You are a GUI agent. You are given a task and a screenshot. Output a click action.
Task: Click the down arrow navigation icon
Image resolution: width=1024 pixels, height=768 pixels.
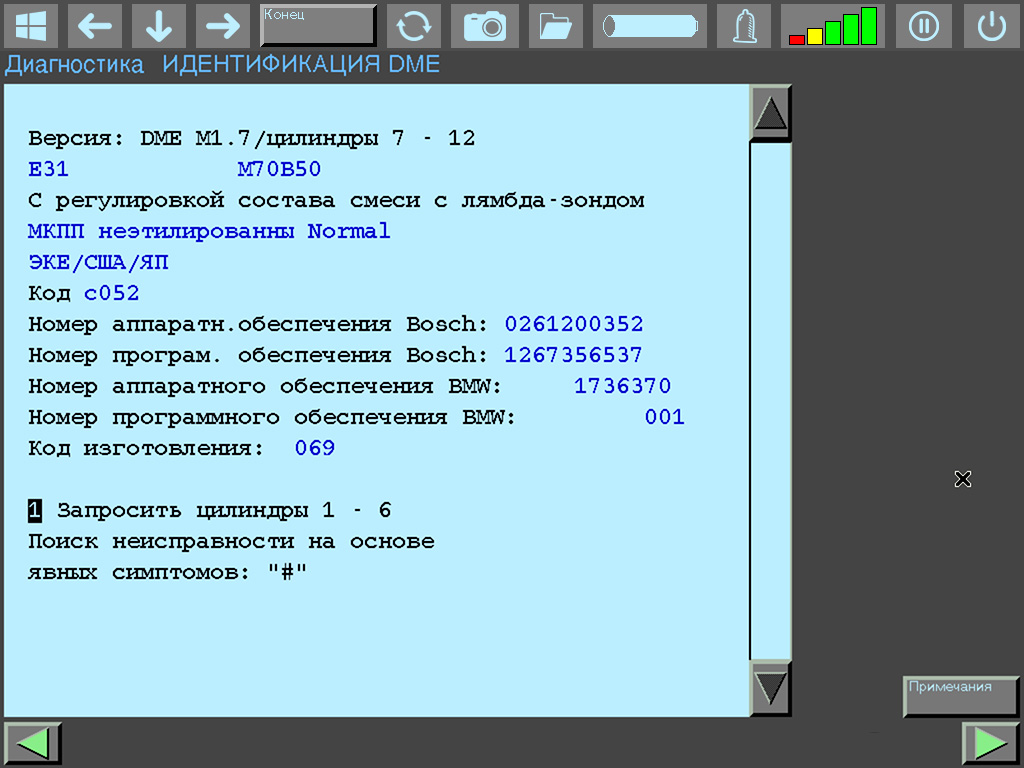(x=158, y=26)
